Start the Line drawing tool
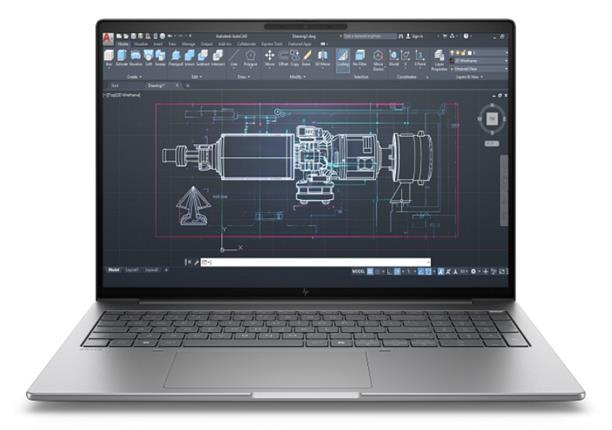This screenshot has height=430, width=612. (x=234, y=58)
